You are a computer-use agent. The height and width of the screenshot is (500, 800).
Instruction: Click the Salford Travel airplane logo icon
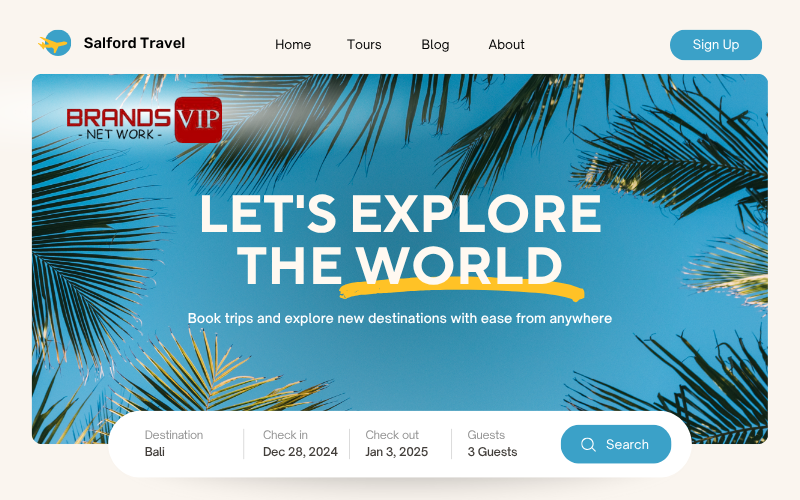55,43
